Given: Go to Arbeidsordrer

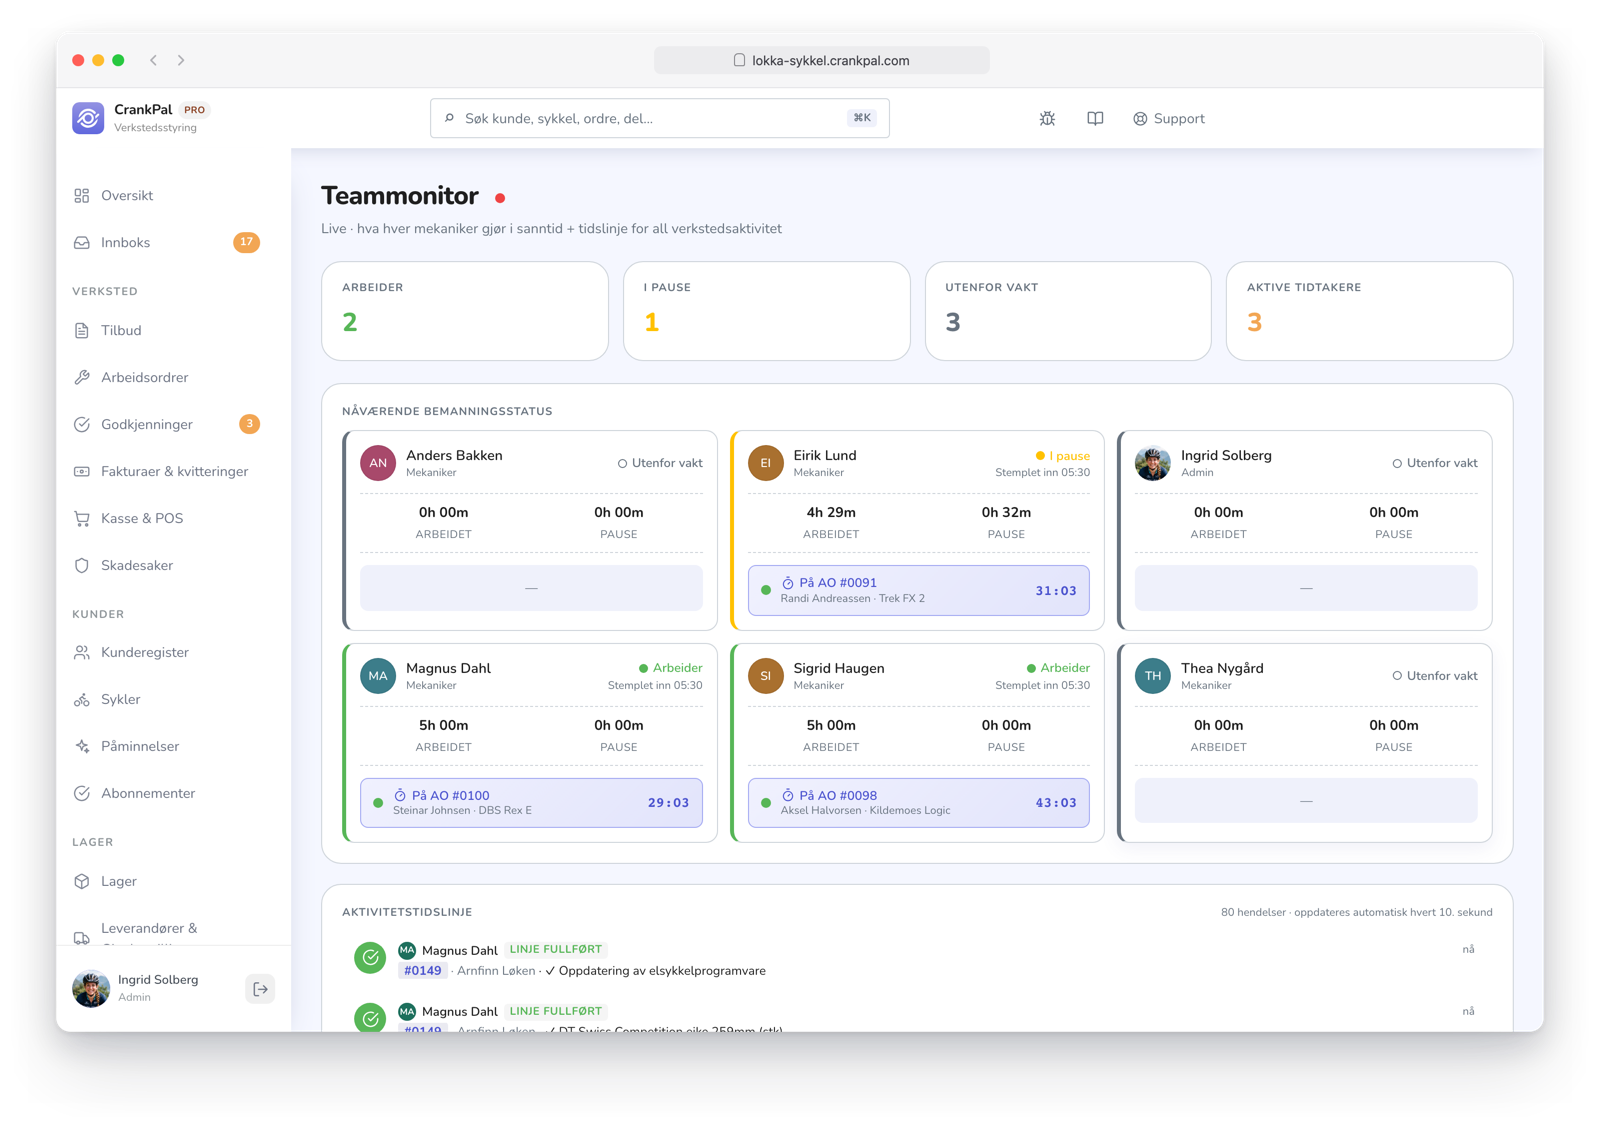Looking at the screenshot, I should pos(144,378).
